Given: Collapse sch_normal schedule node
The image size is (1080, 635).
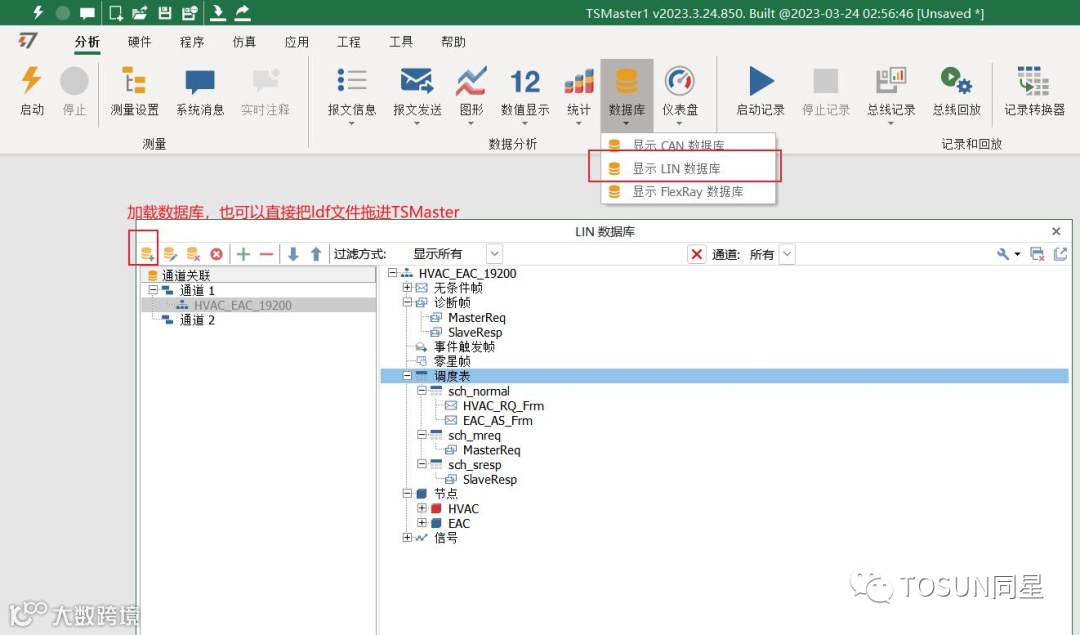Looking at the screenshot, I should (422, 391).
